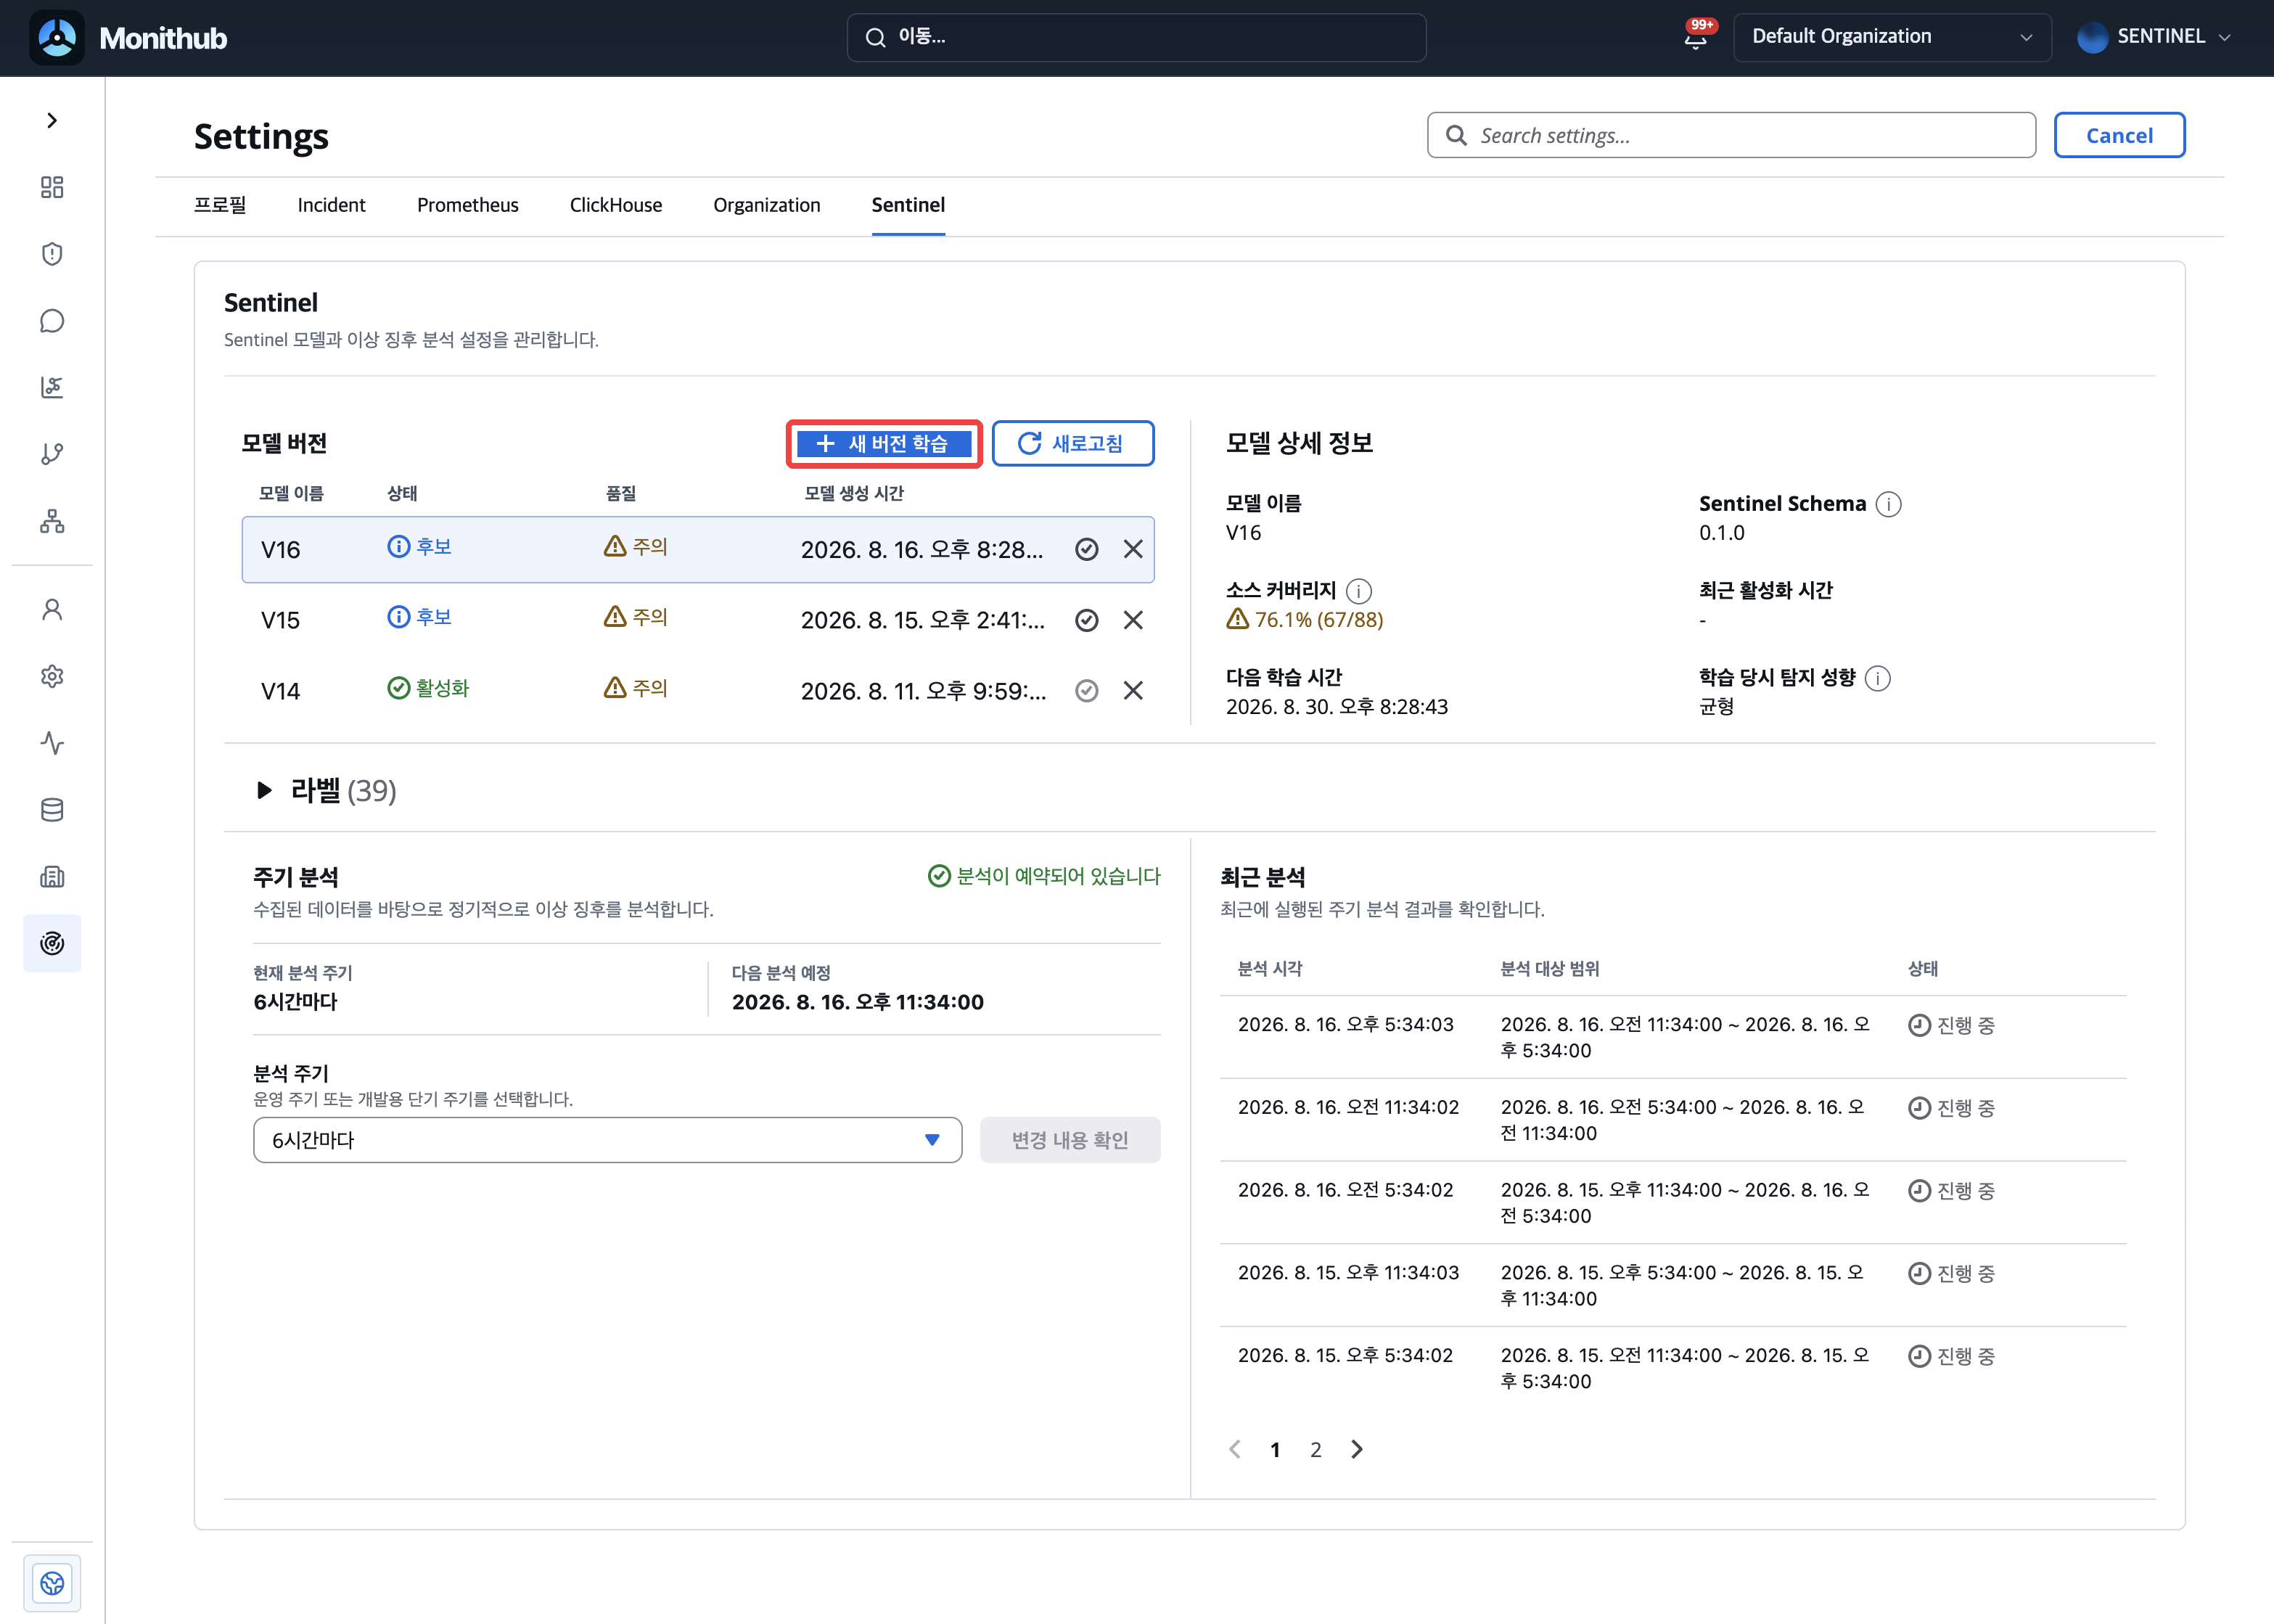Viewport: 2274px width, 1624px height.
Task: Click the Monithub logo icon
Action: coord(57,38)
